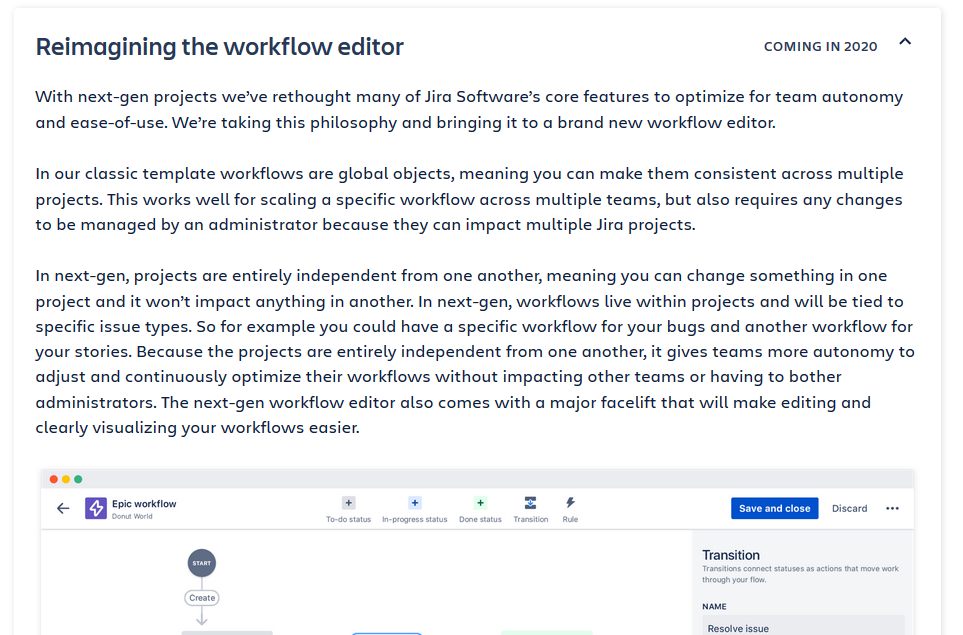
Task: Open the three-dot more options menu
Action: [x=892, y=508]
